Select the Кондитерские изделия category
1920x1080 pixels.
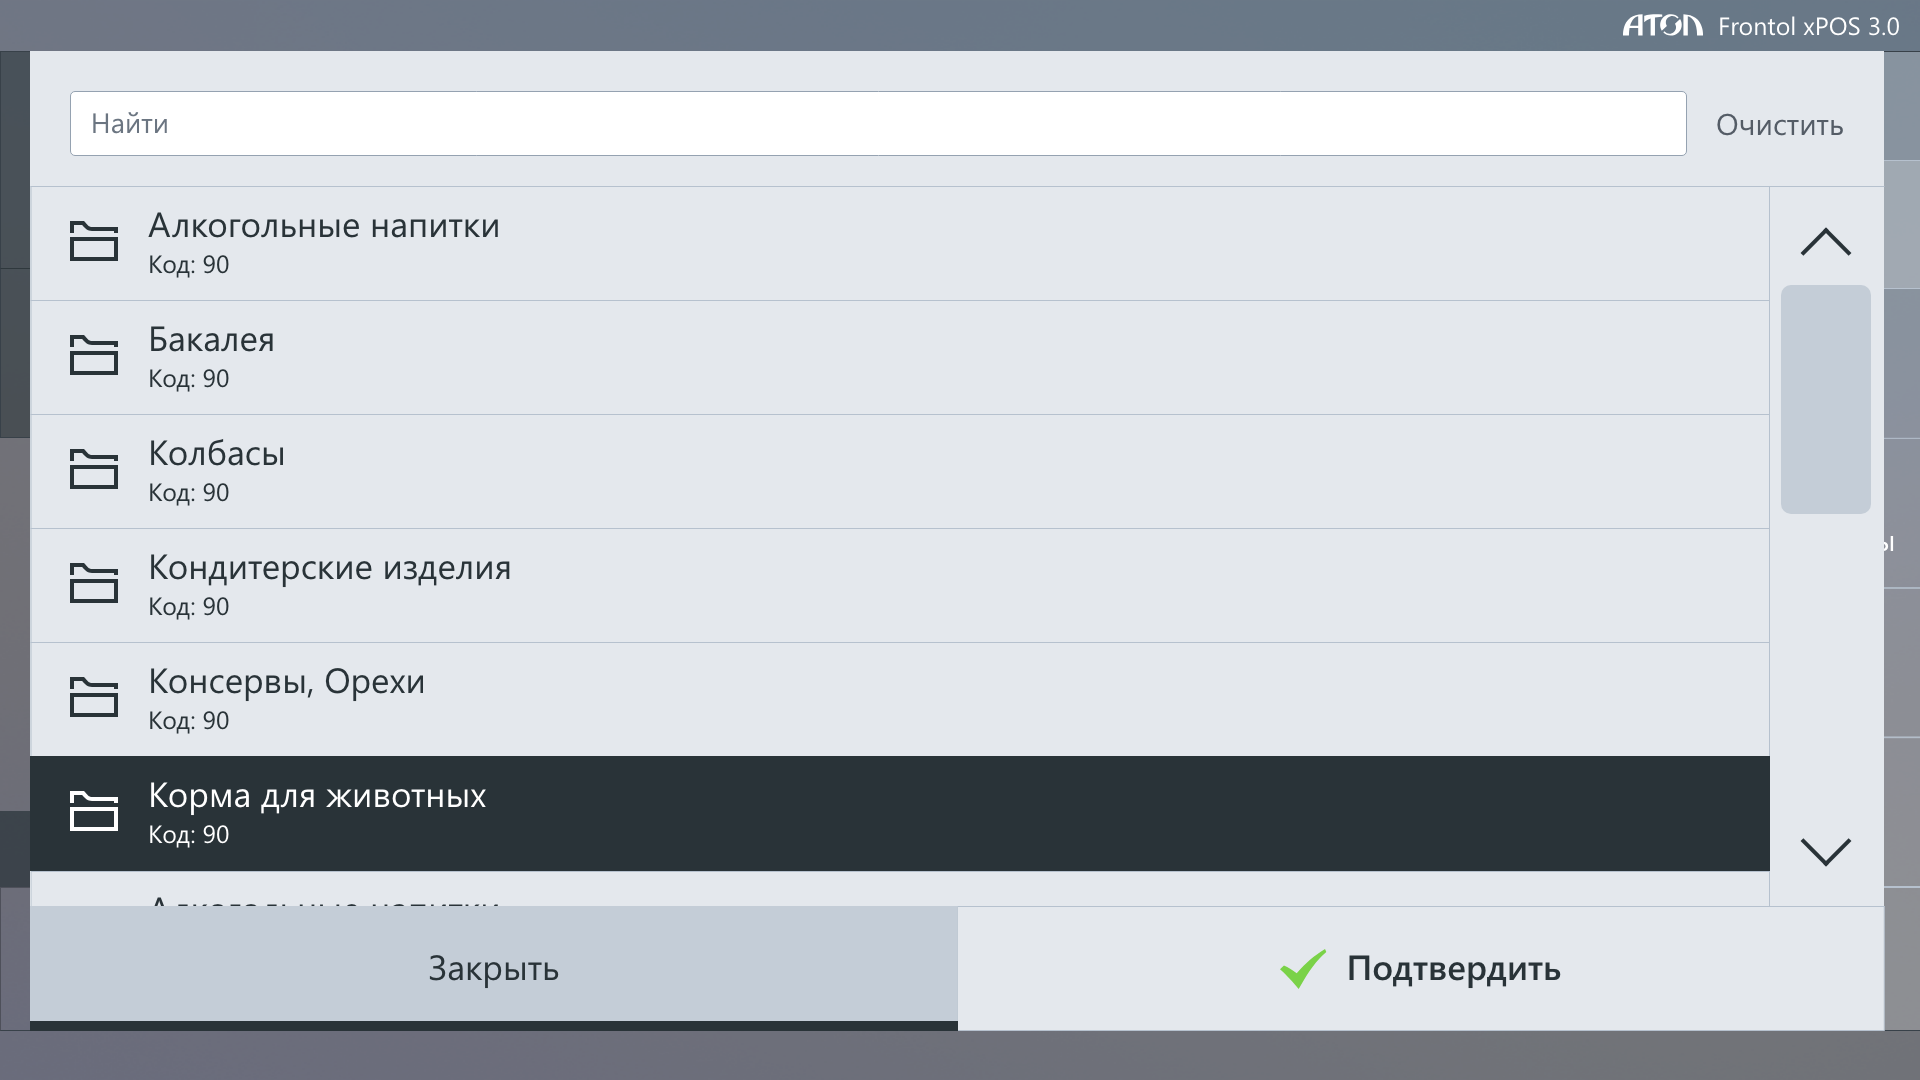[900, 586]
